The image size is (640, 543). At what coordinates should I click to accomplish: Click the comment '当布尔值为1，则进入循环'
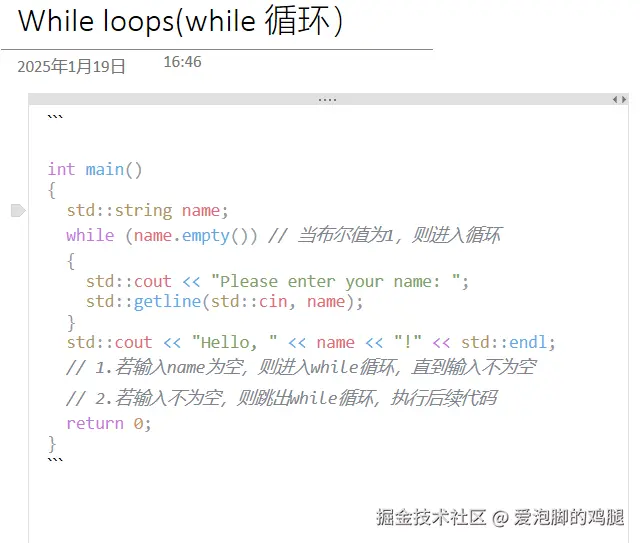(399, 235)
